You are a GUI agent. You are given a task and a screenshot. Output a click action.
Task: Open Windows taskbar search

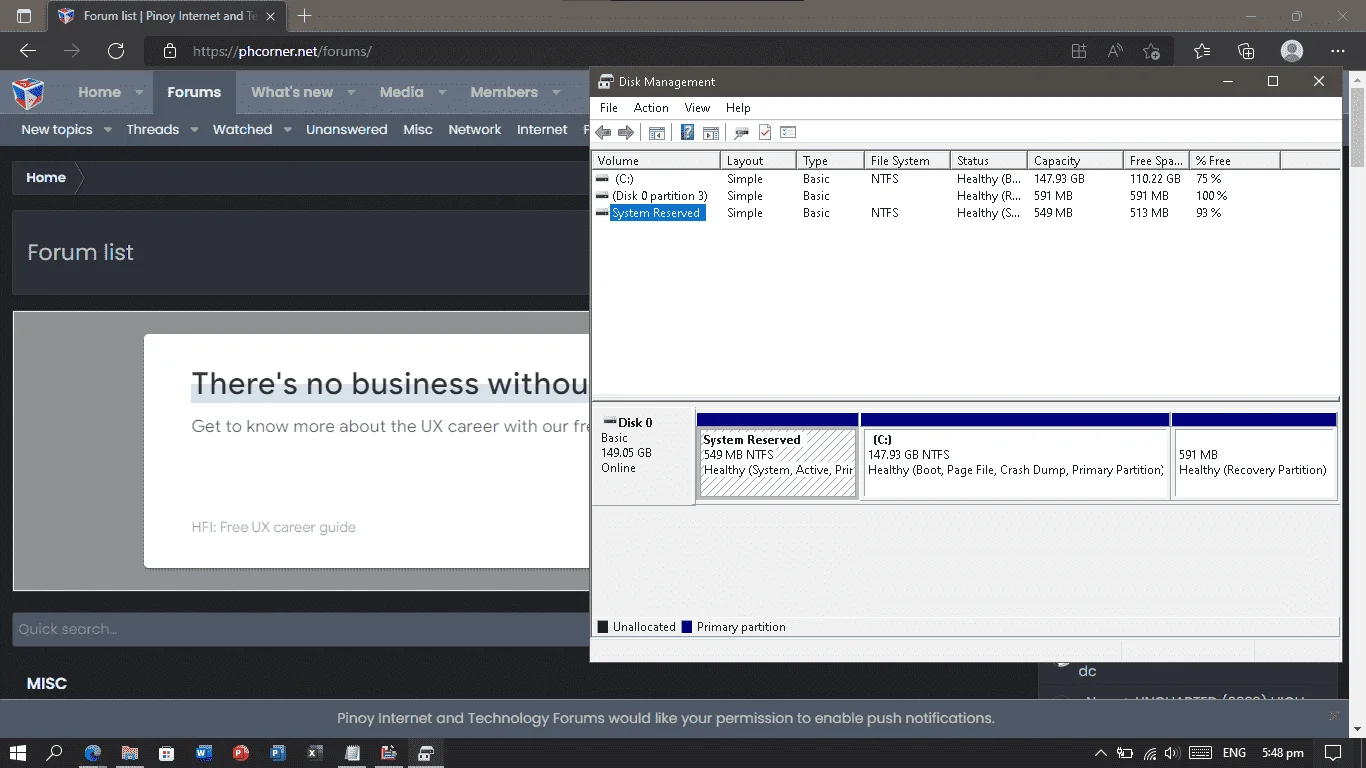(x=55, y=753)
